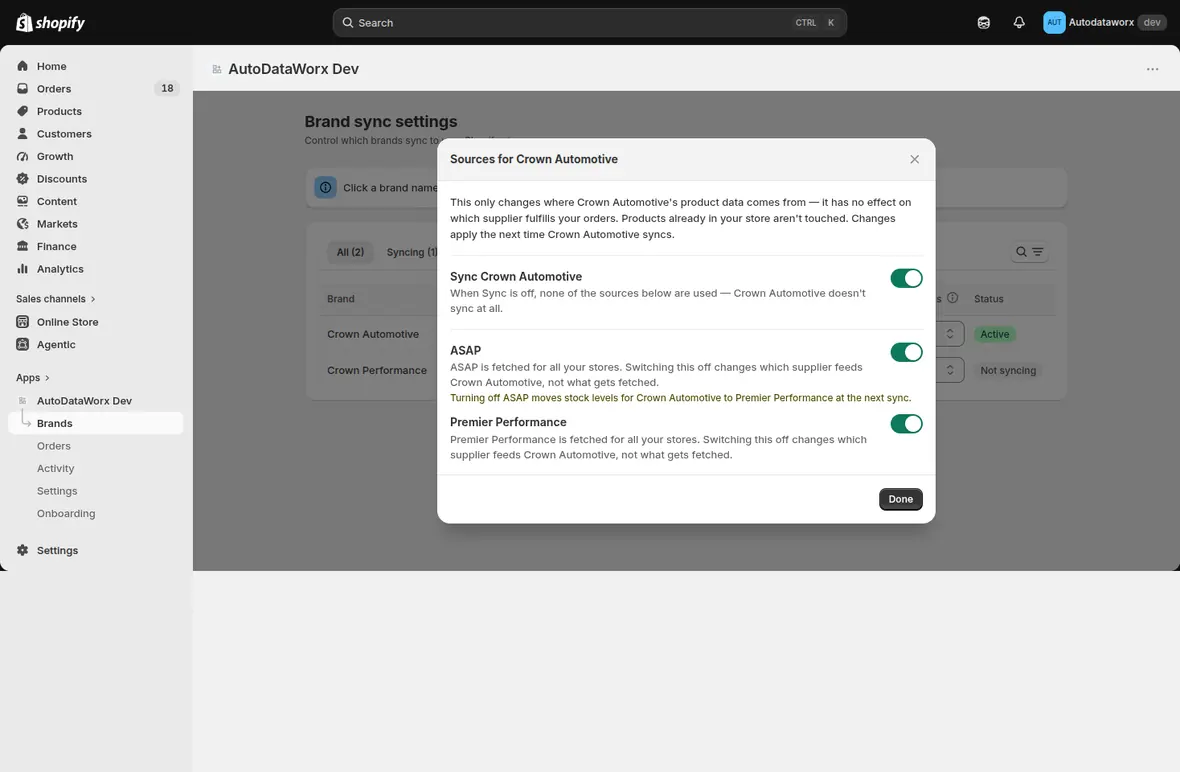The image size is (1180, 772).
Task: Switch to the Syncing (1) tab
Action: point(412,252)
